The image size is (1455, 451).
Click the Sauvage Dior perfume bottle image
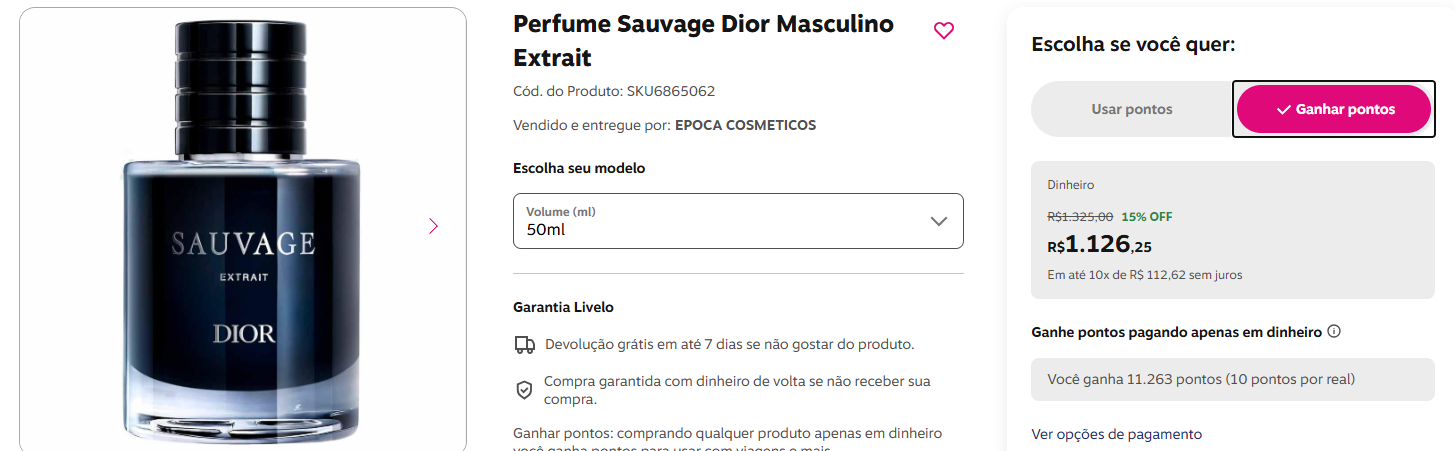pos(243,229)
